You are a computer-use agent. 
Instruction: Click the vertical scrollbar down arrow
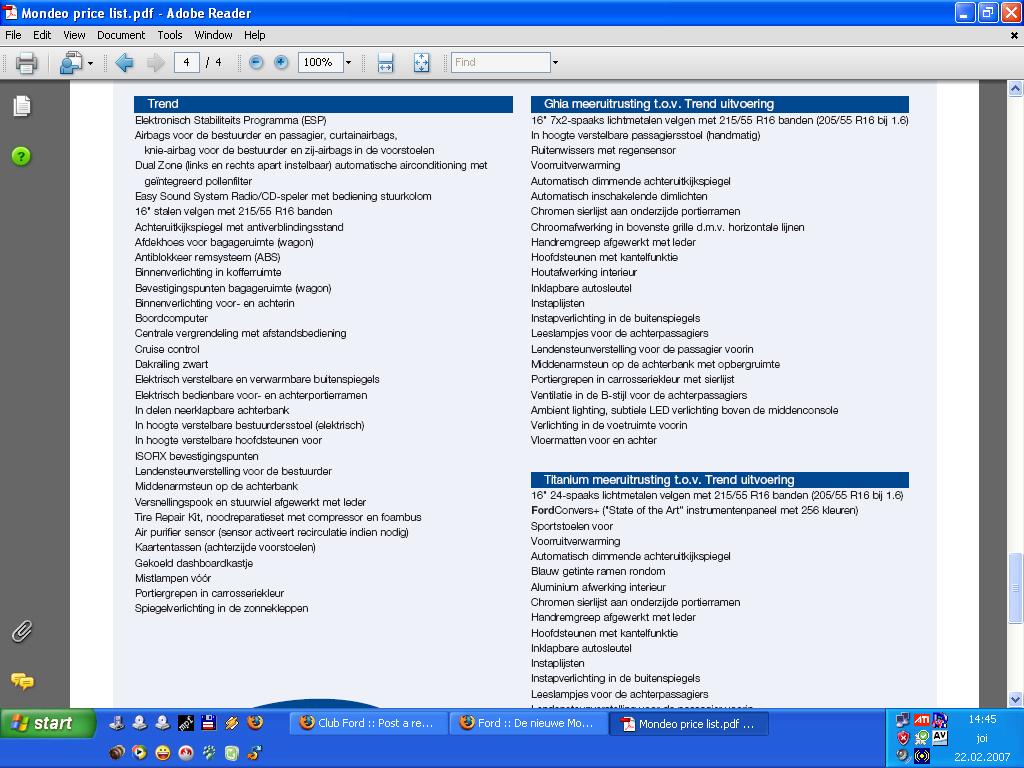click(x=1016, y=700)
